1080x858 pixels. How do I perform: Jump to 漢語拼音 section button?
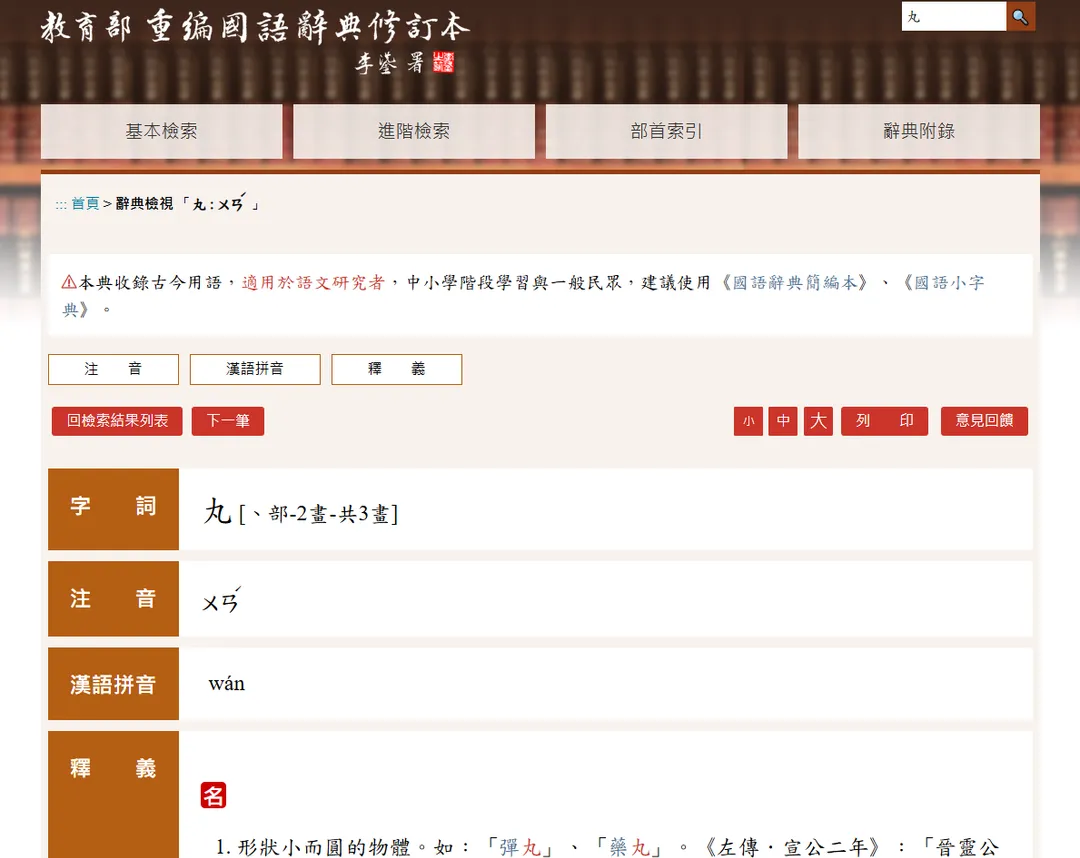[x=255, y=369]
